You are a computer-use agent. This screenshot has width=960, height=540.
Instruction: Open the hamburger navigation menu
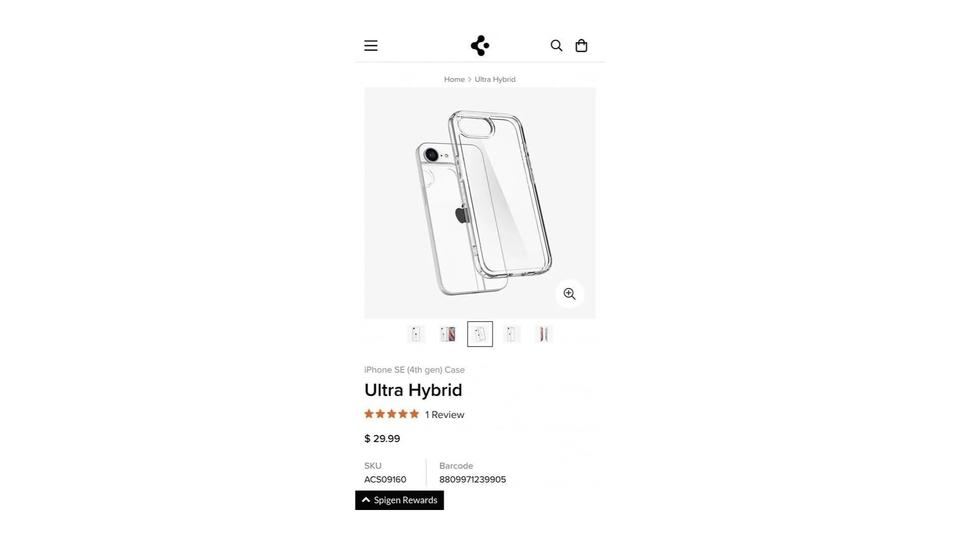coord(370,45)
